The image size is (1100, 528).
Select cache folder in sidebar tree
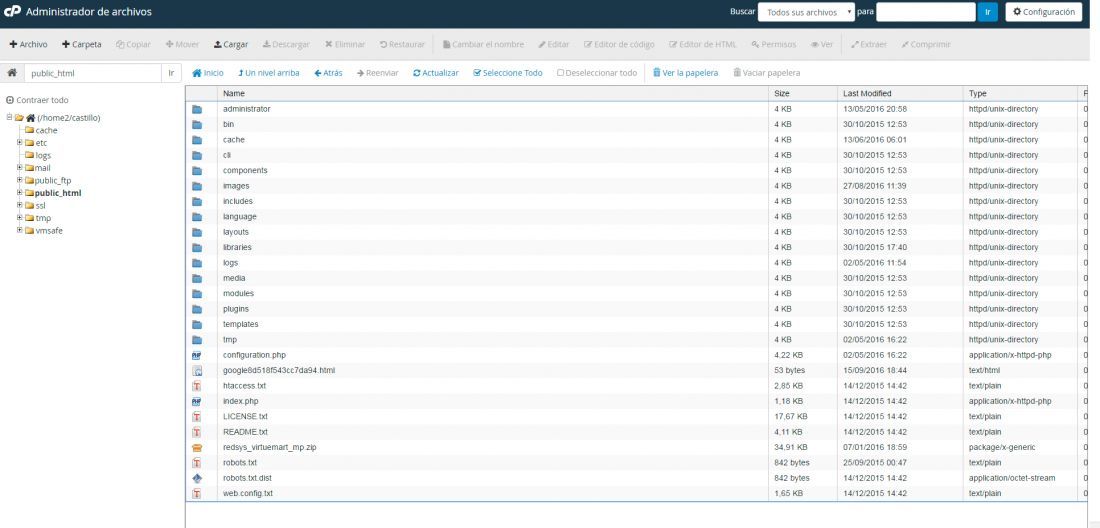[46, 130]
